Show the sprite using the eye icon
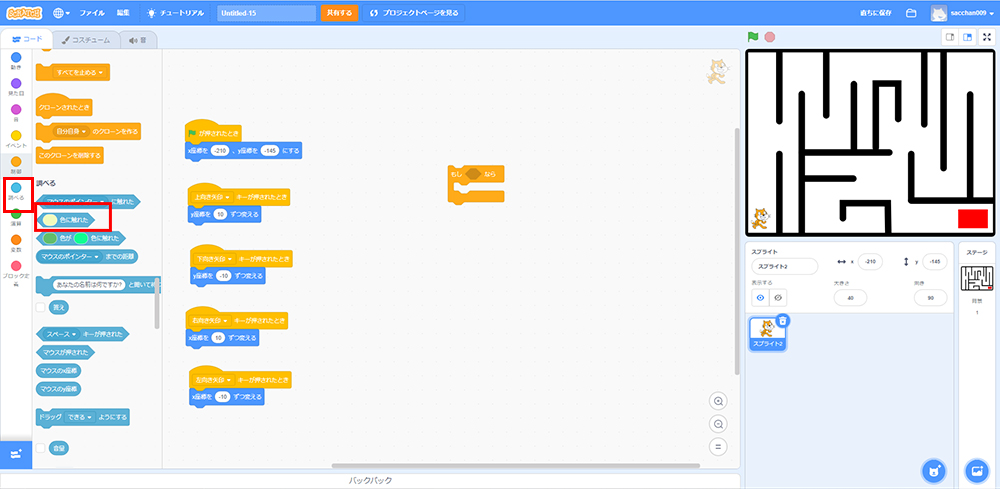 [760, 297]
